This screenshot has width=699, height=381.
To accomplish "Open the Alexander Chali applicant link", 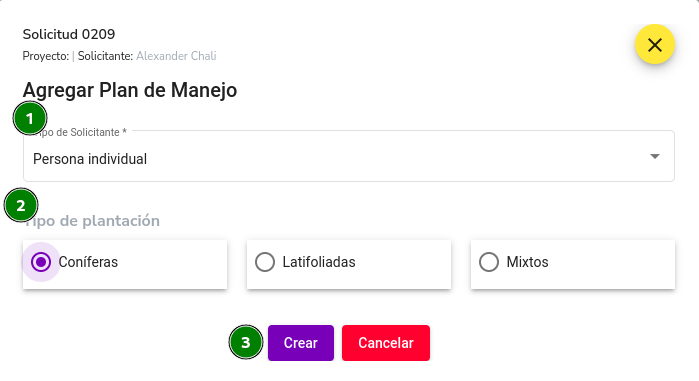I will tap(176, 56).
